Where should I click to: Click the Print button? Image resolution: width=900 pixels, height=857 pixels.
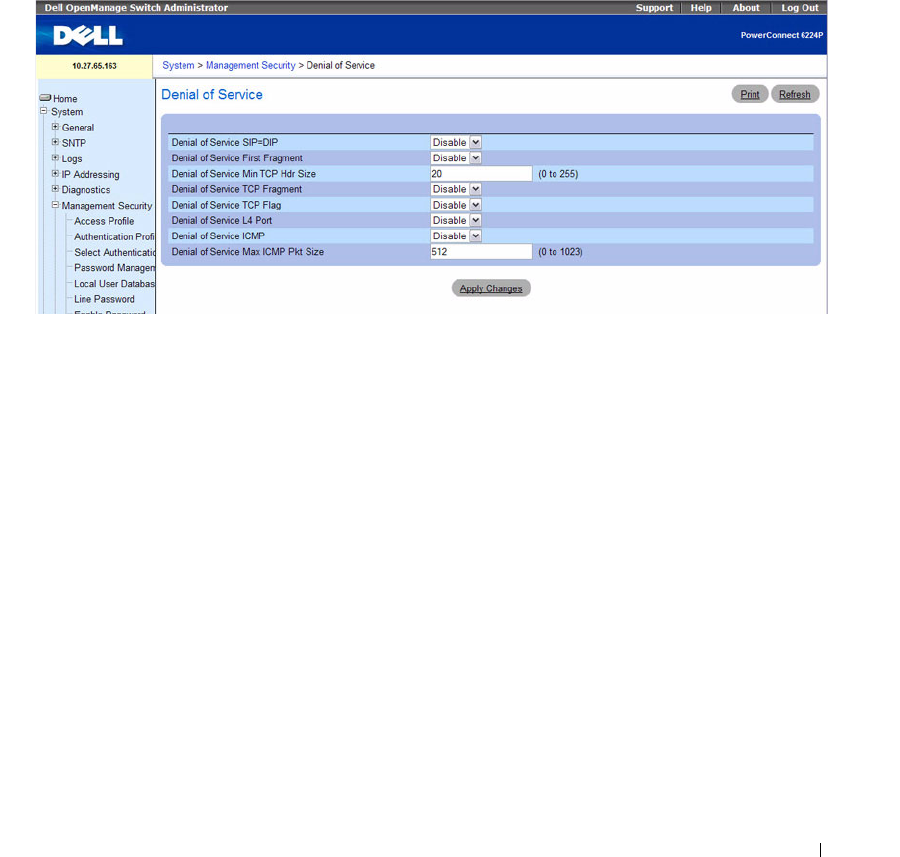tap(750, 94)
